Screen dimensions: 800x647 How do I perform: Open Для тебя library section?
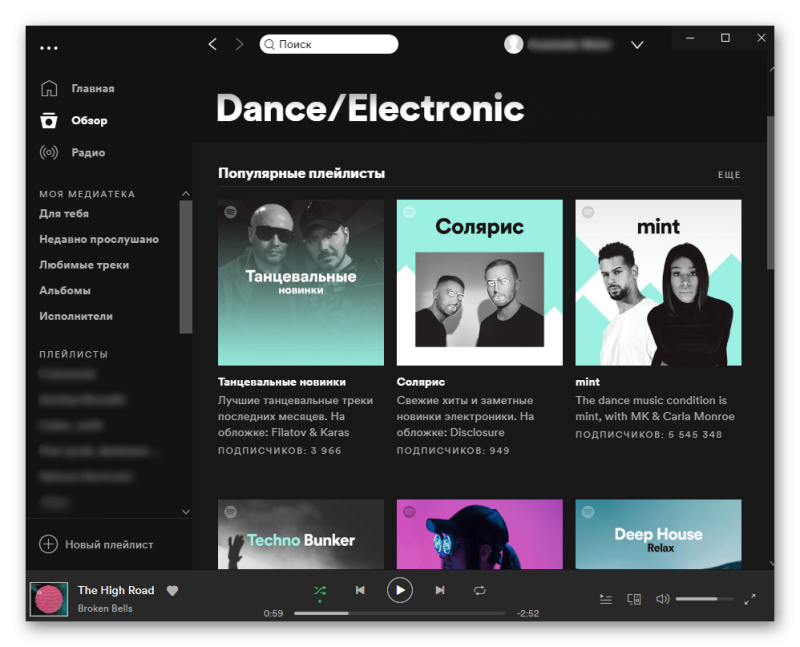(64, 213)
